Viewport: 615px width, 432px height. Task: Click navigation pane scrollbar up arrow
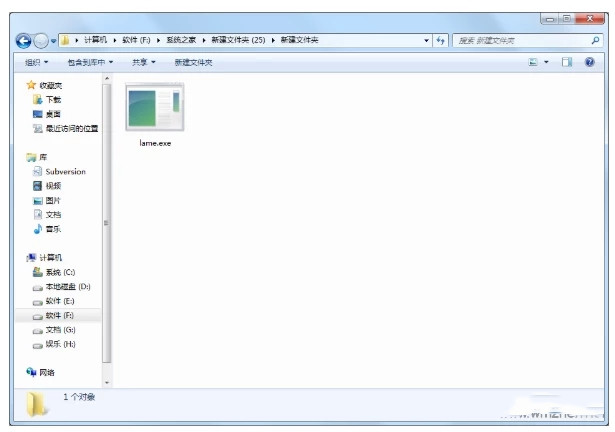(107, 79)
